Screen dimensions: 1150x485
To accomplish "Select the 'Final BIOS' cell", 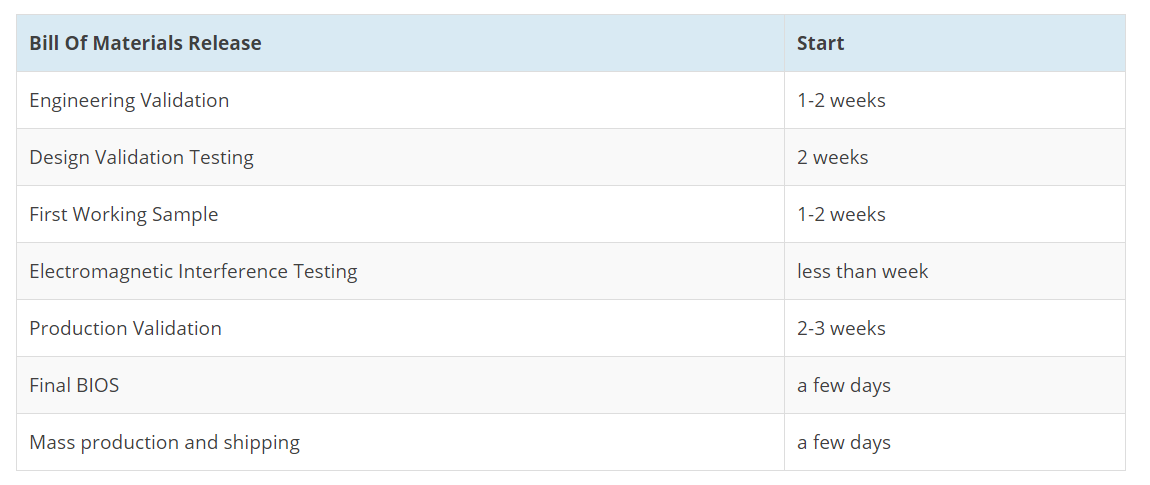I will 400,385.
